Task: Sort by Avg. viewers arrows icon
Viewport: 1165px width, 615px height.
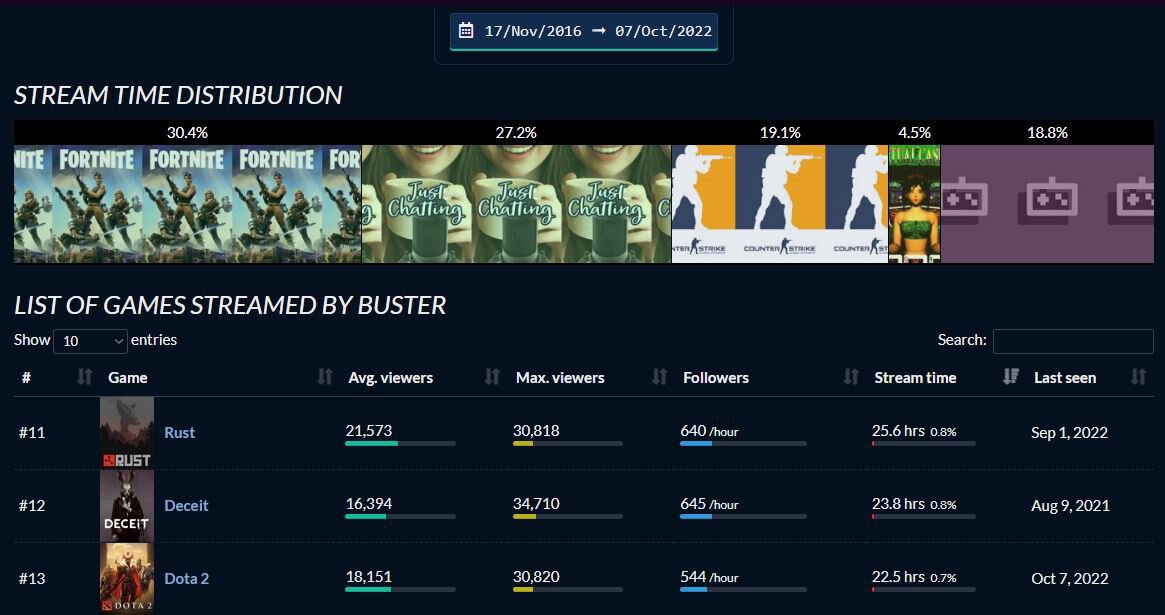Action: (492, 377)
